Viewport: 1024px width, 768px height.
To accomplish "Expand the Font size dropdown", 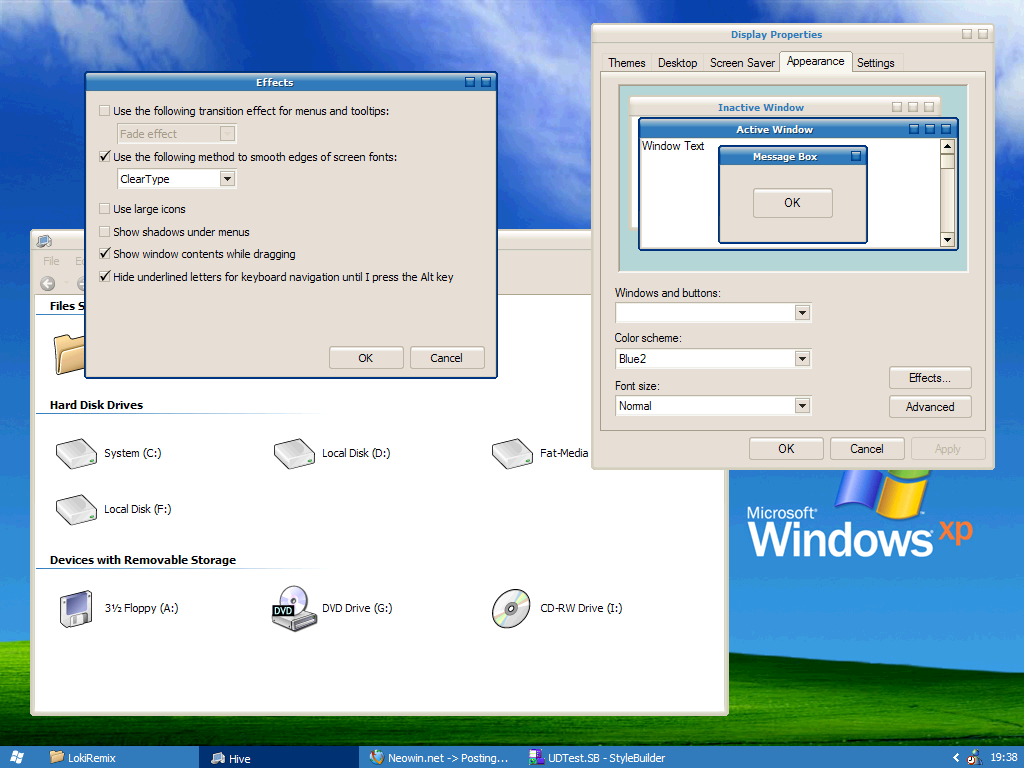I will click(801, 406).
